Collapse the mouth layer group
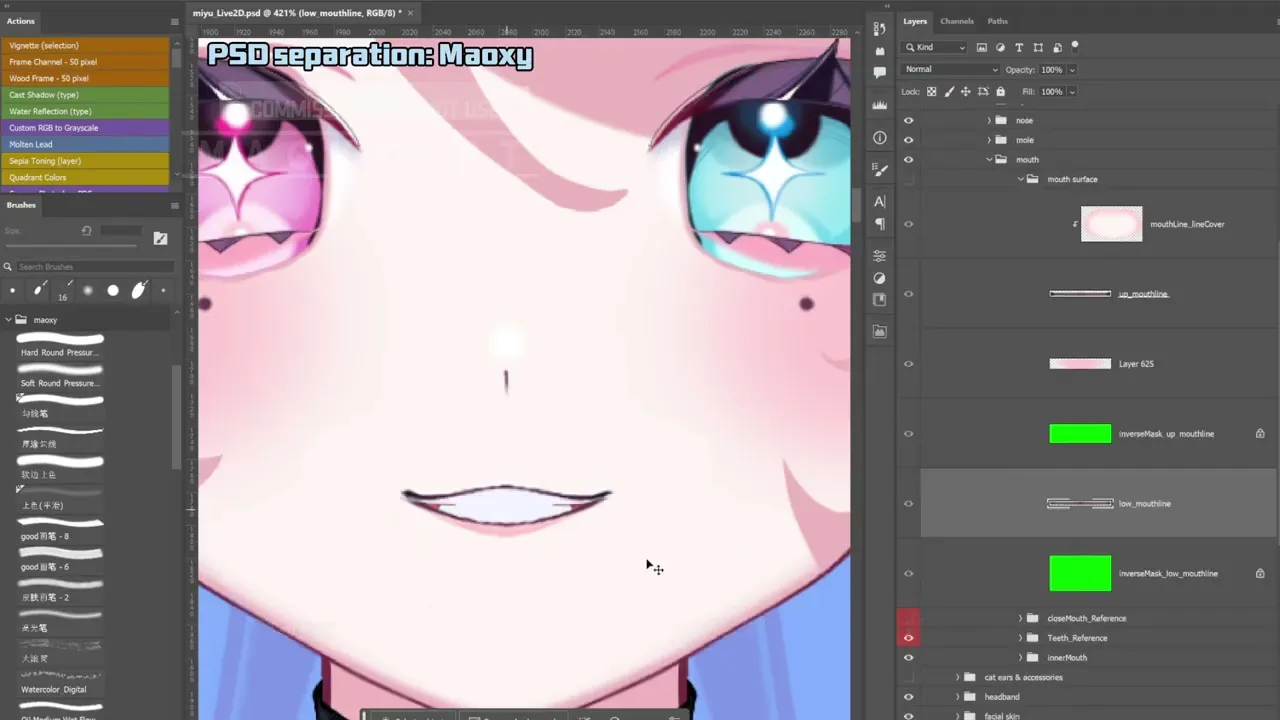This screenshot has width=1280, height=720. click(989, 160)
